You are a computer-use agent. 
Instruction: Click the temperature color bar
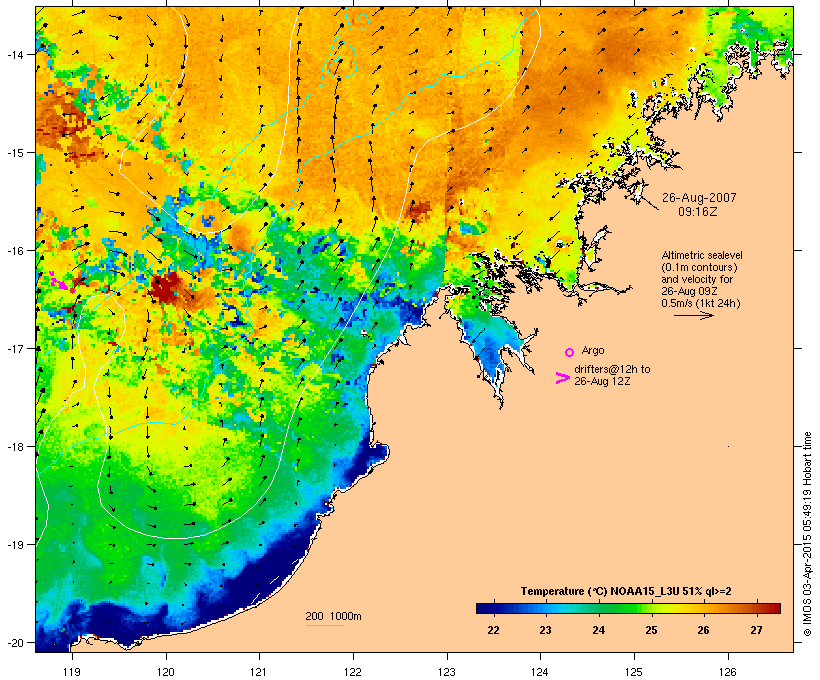point(628,608)
